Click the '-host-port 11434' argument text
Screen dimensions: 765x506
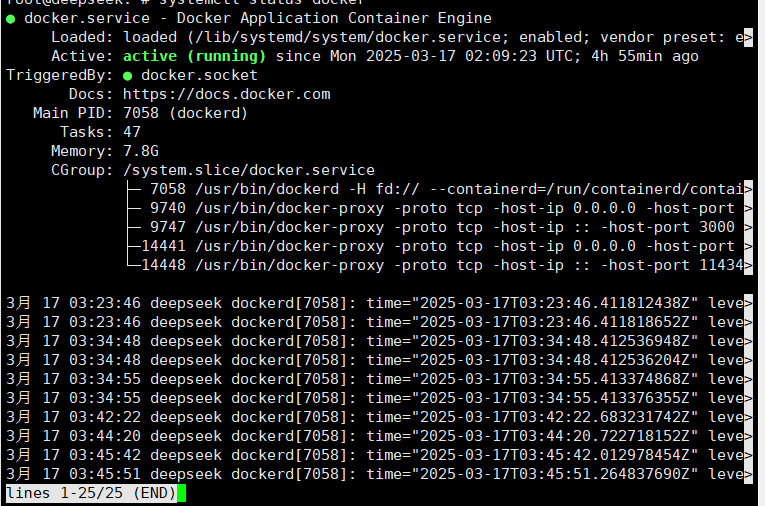pos(672,265)
